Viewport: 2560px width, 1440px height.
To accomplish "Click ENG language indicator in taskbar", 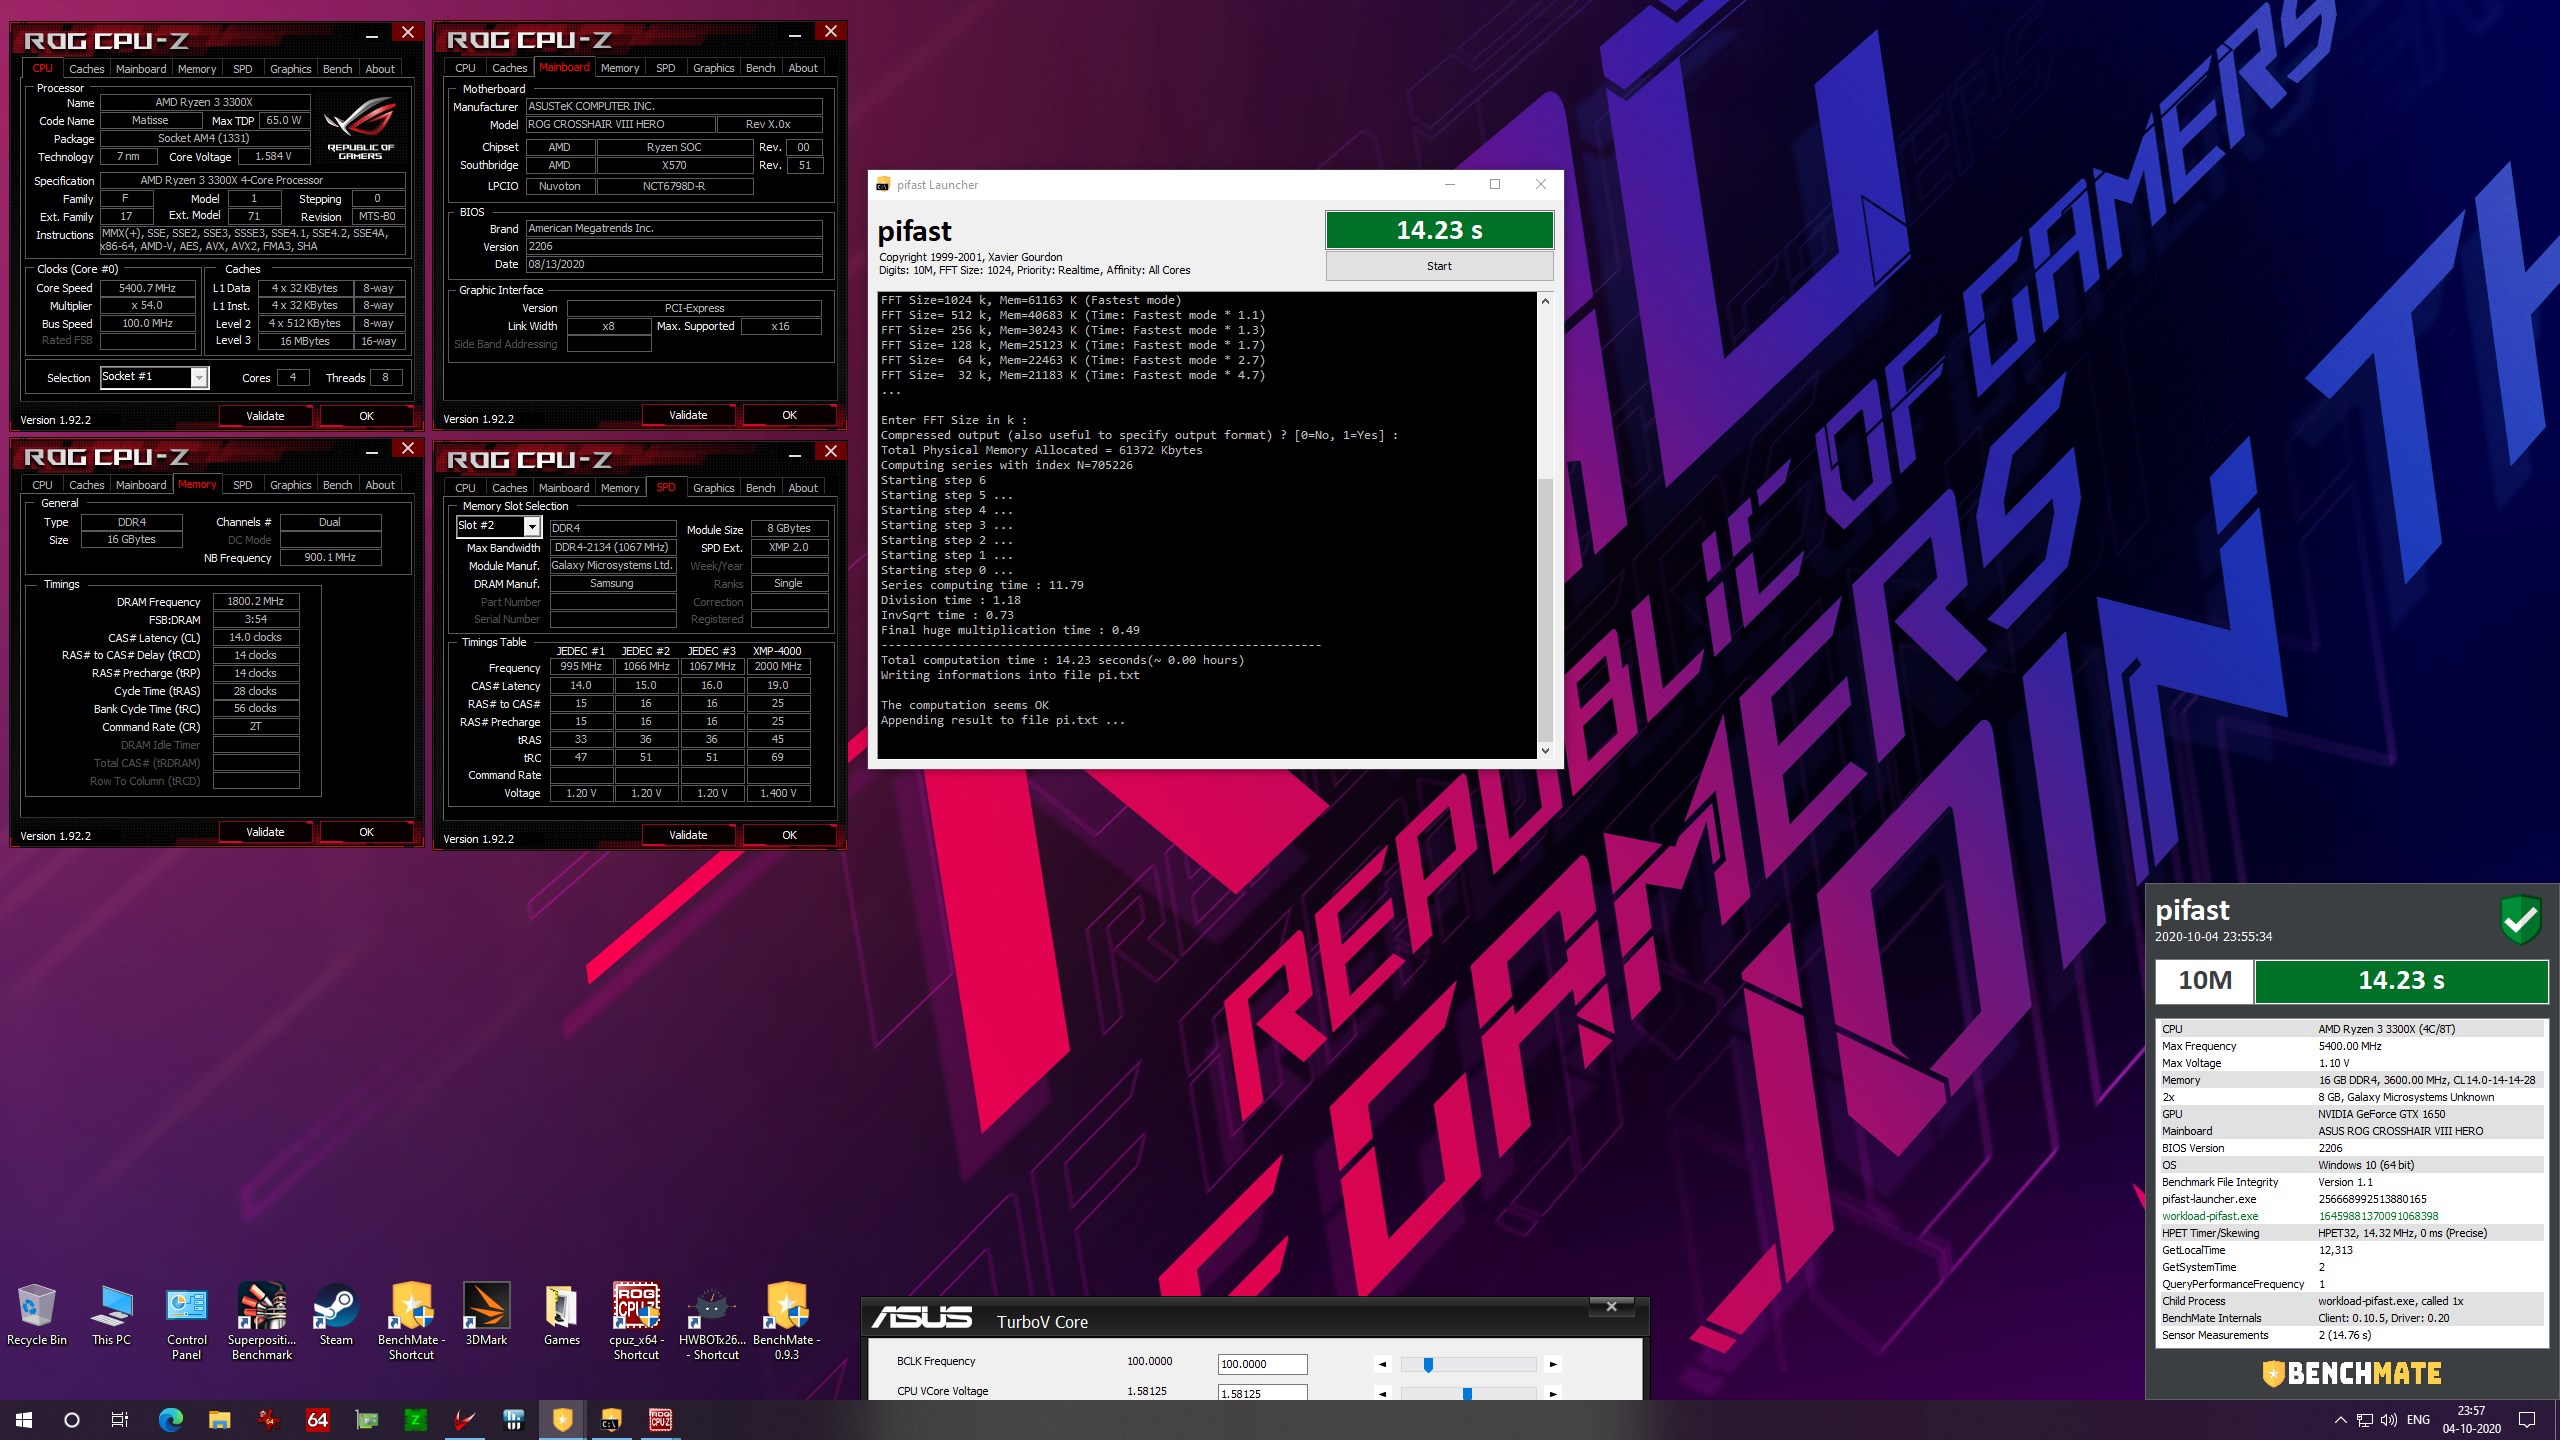I will pos(2418,1420).
